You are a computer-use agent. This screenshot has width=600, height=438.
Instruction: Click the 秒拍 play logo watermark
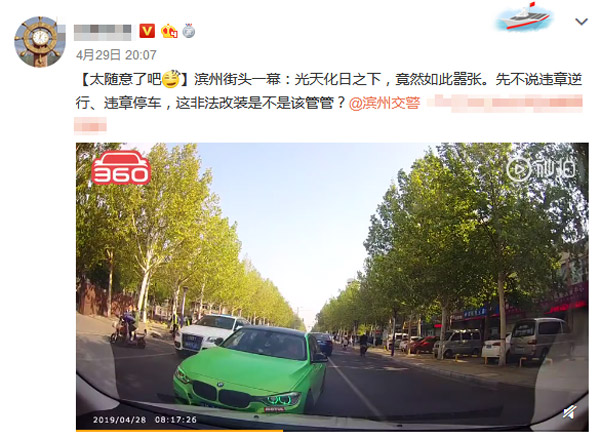tap(541, 169)
